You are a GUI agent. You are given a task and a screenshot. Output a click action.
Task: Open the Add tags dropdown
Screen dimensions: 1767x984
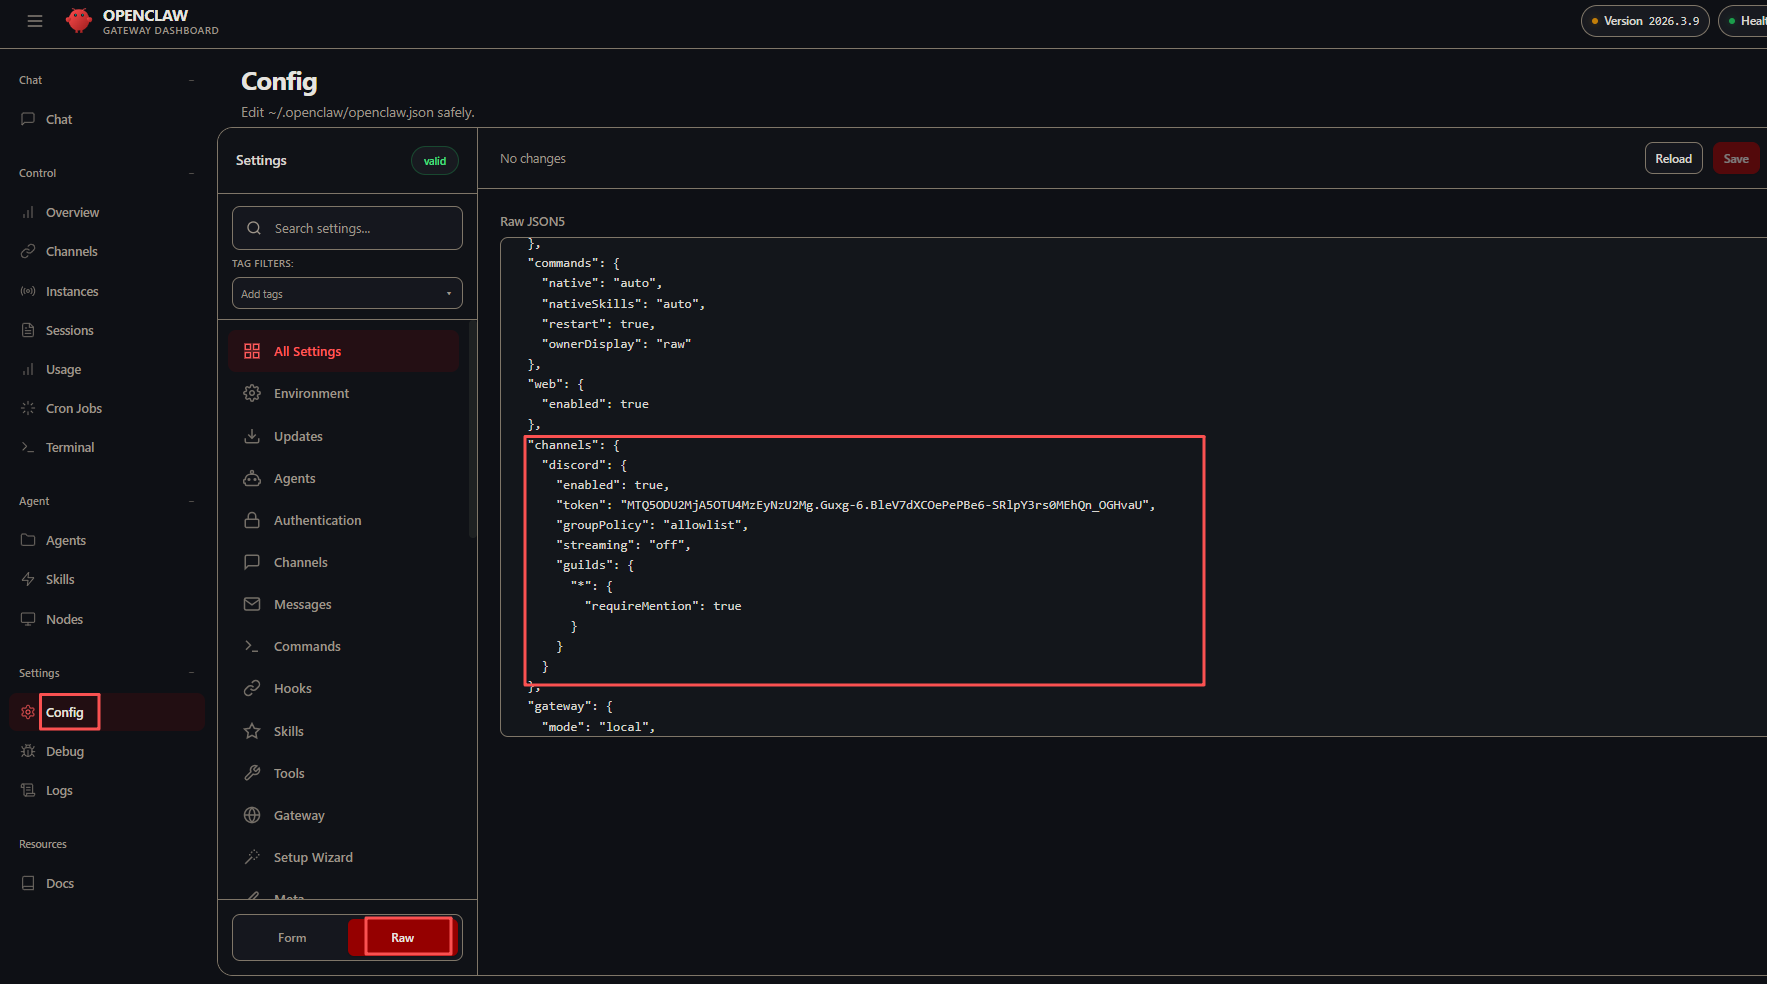point(347,294)
